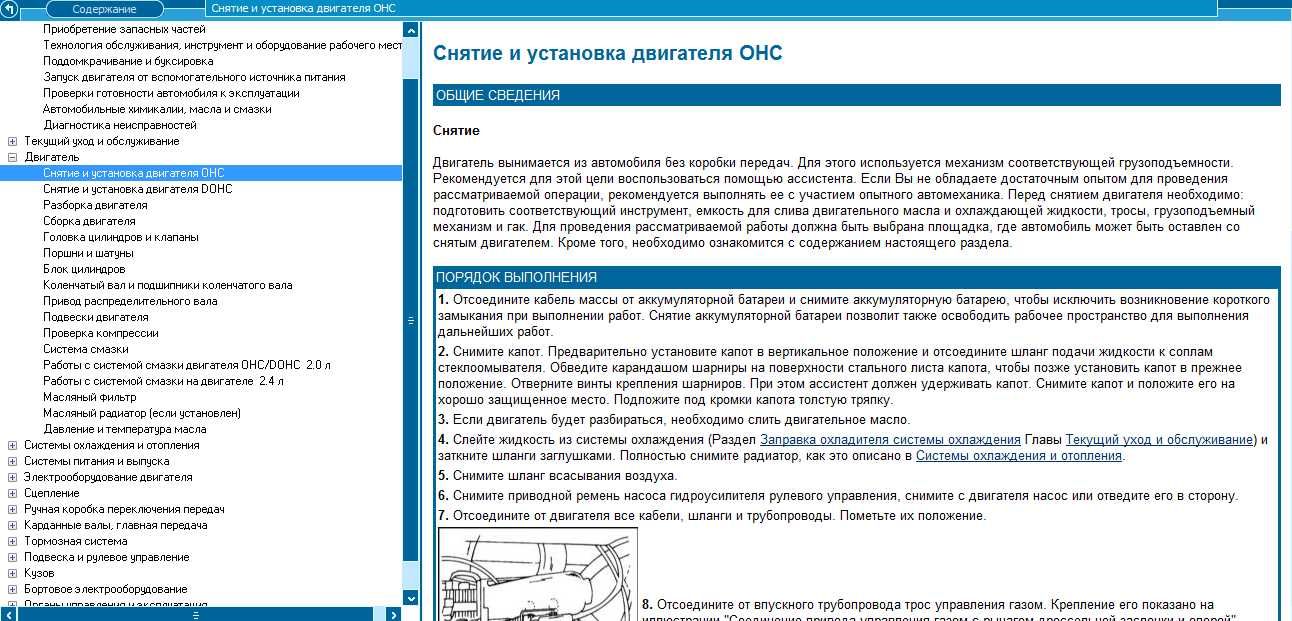Screen dimensions: 1292x621
Task: Follow link Текущий уход и обслуживание
Action: [x=1159, y=440]
